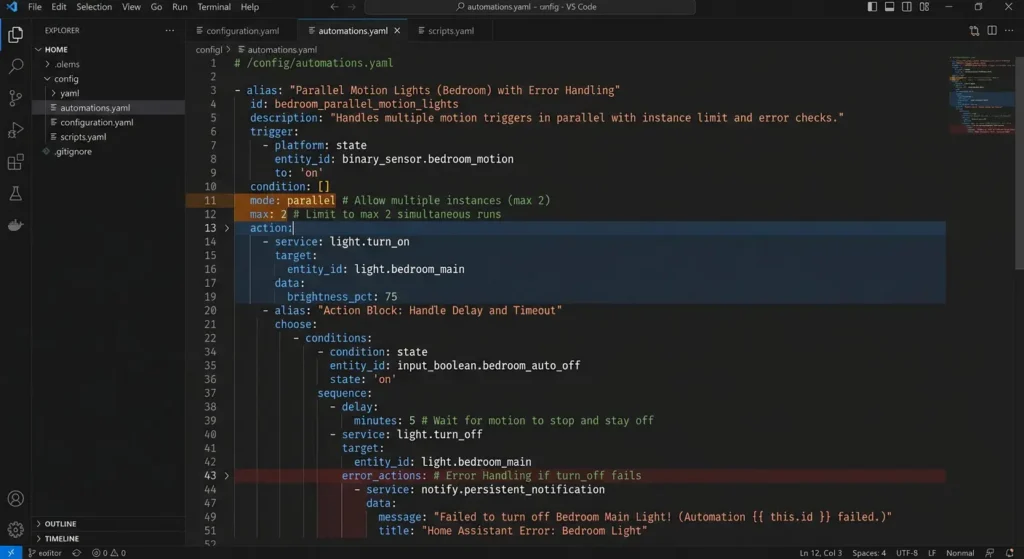Open Explorer views and more actions ellipsis
Screen dimensions: 1024x559
[x=170, y=30]
